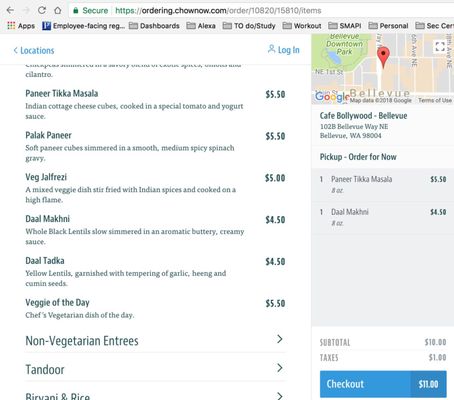Image resolution: width=454 pixels, height=400 pixels.
Task: Open the Apps grid icon in bookmarks bar
Action: coord(11,26)
